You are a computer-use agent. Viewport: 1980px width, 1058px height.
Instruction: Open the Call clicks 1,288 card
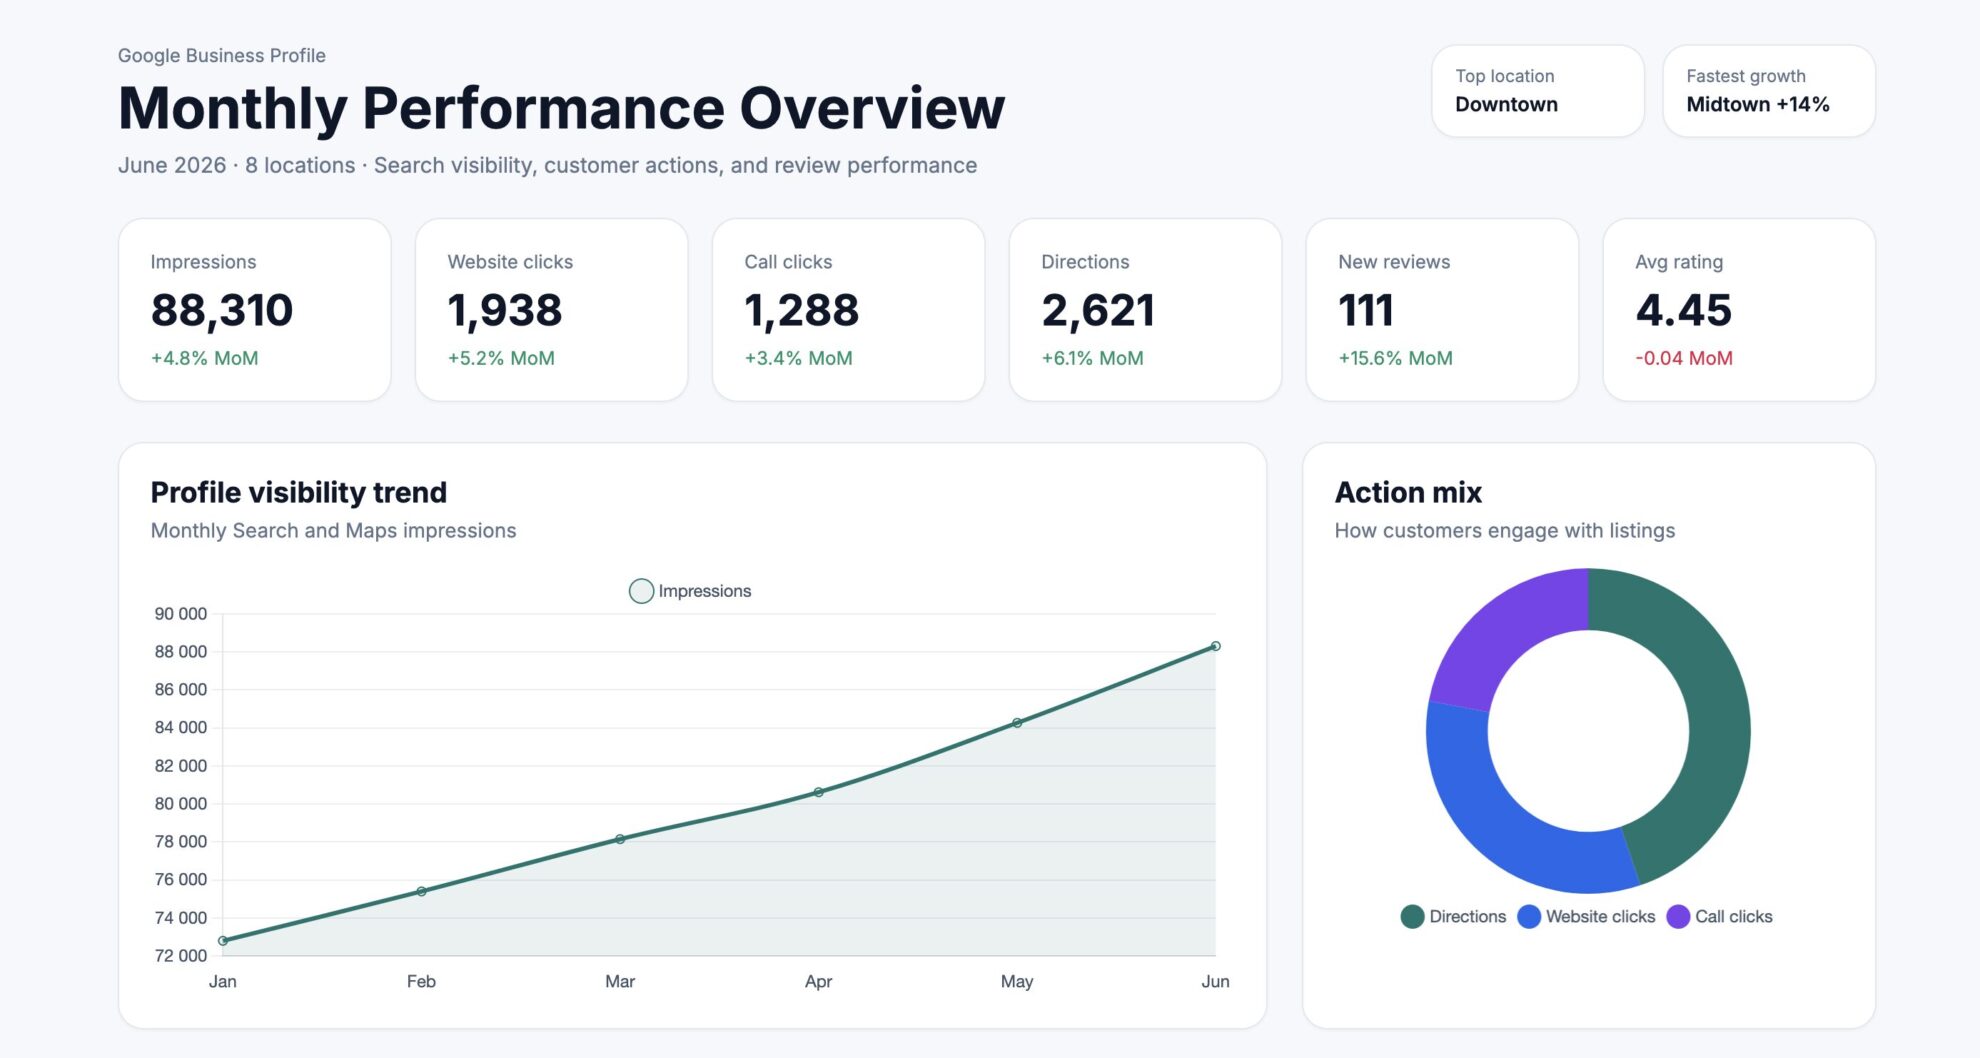coord(849,310)
